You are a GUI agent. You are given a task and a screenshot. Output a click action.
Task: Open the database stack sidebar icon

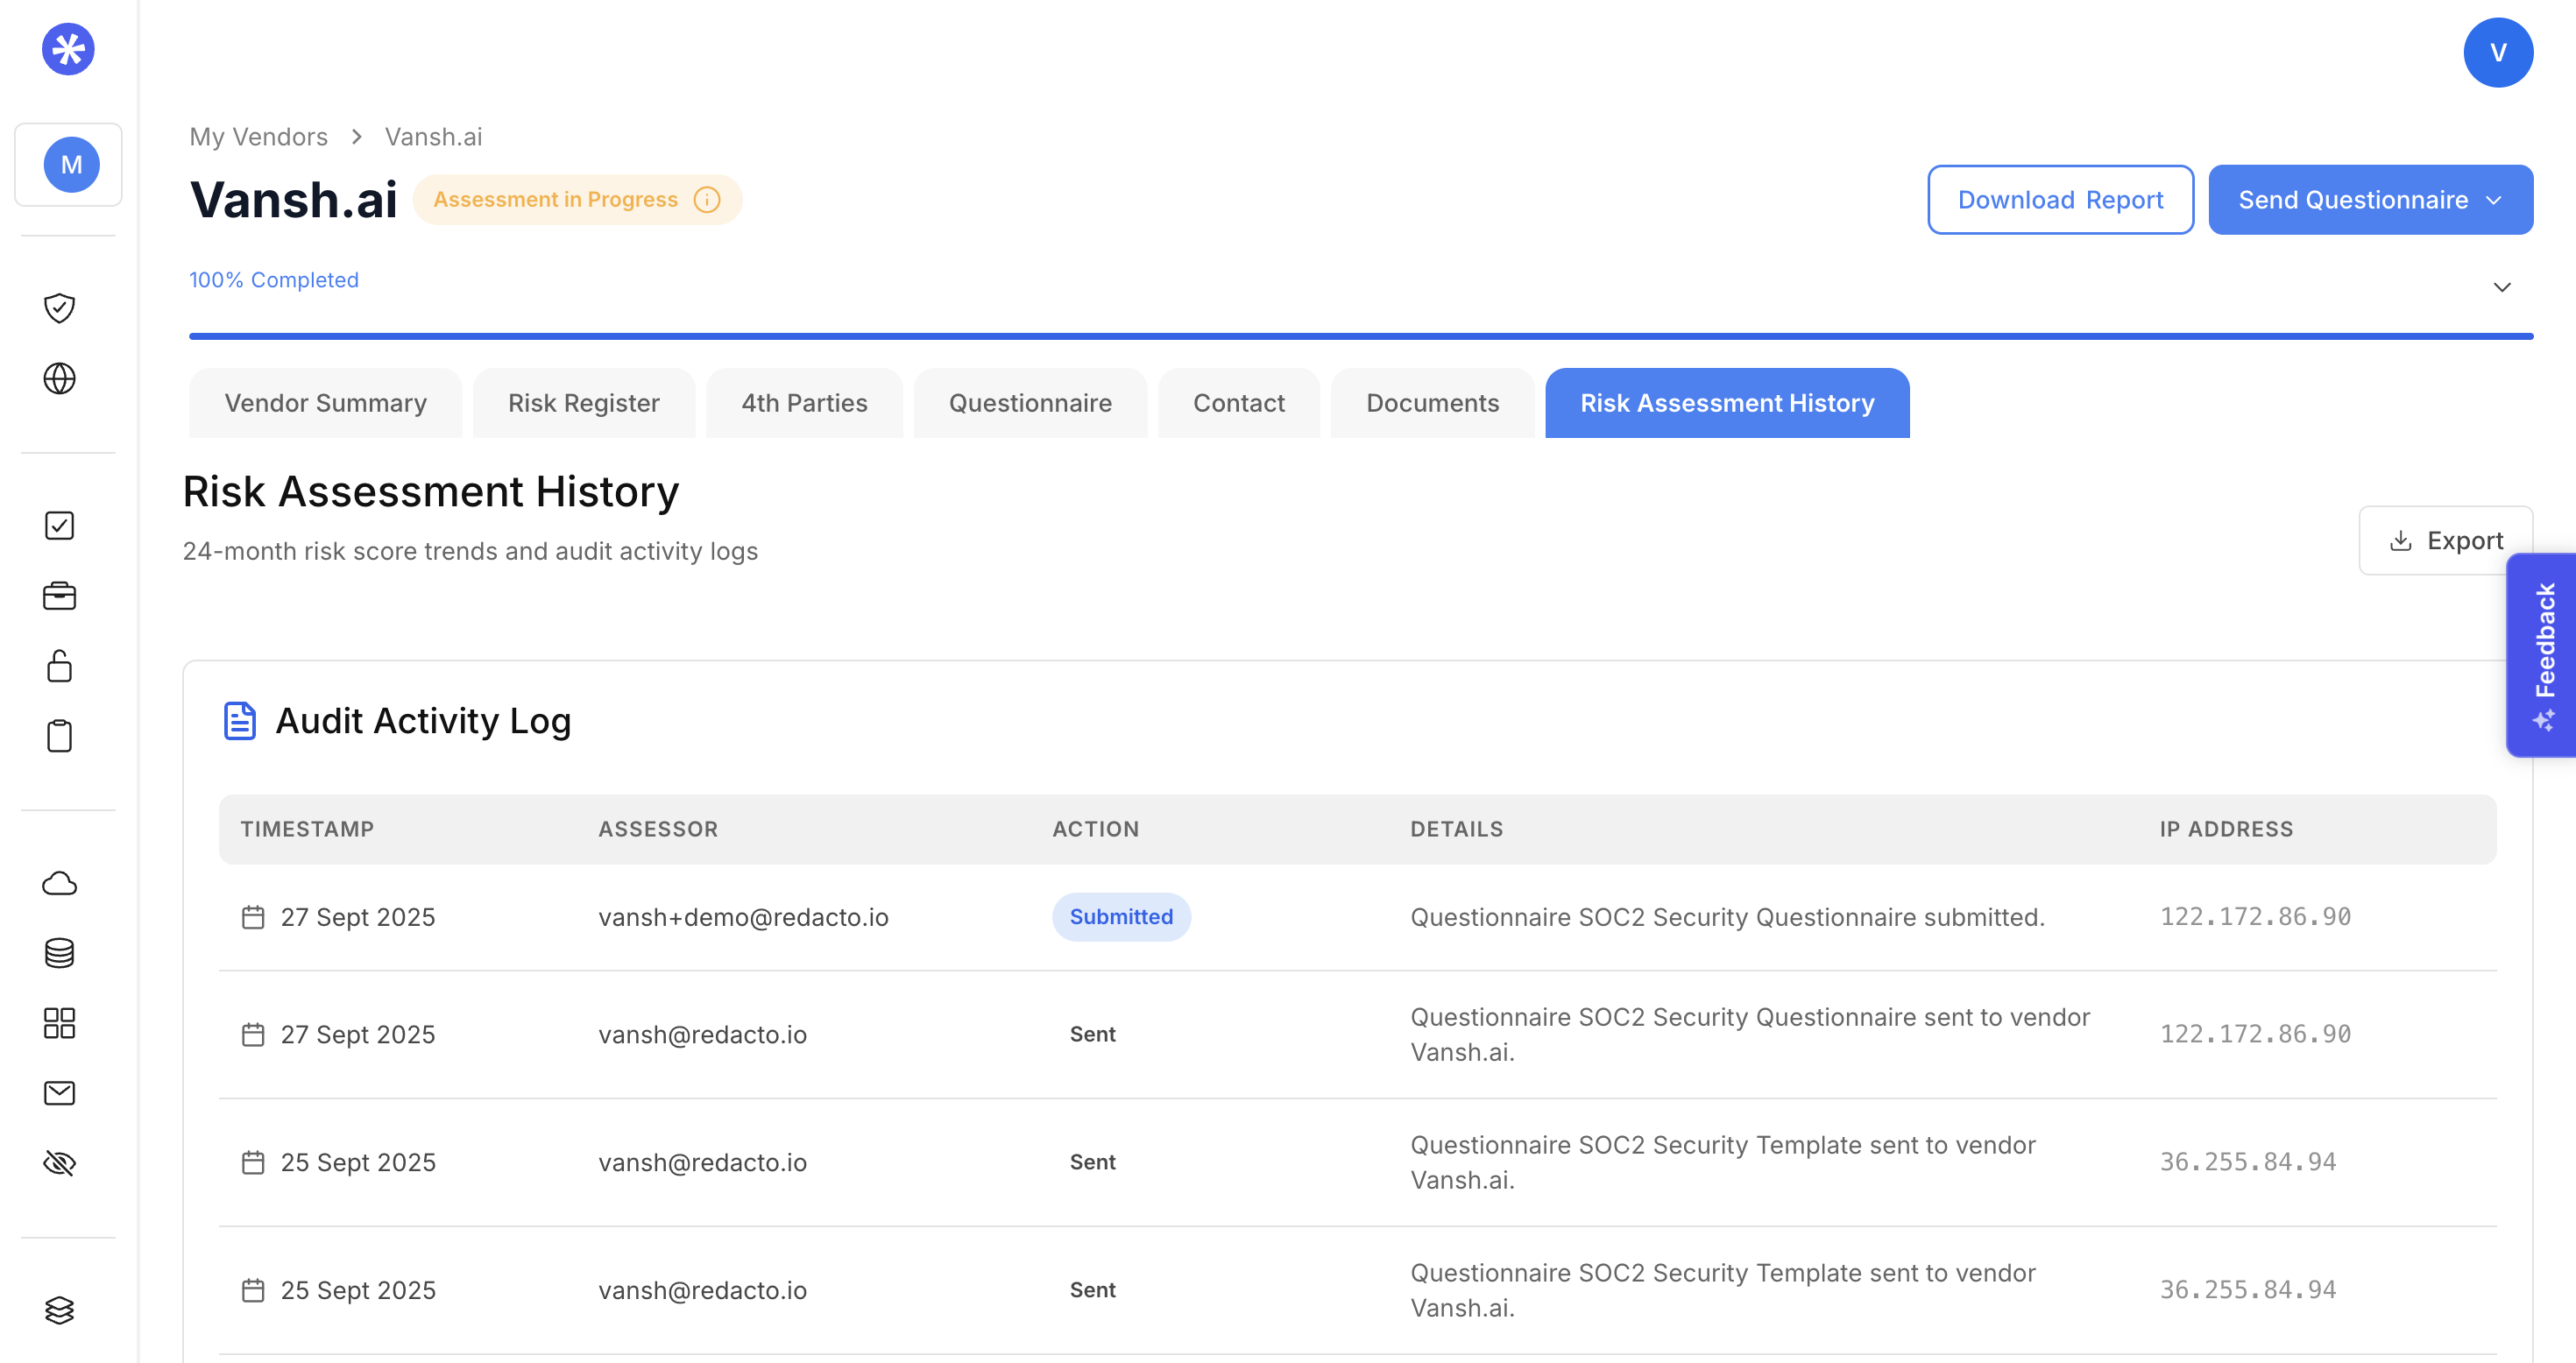tap(60, 953)
